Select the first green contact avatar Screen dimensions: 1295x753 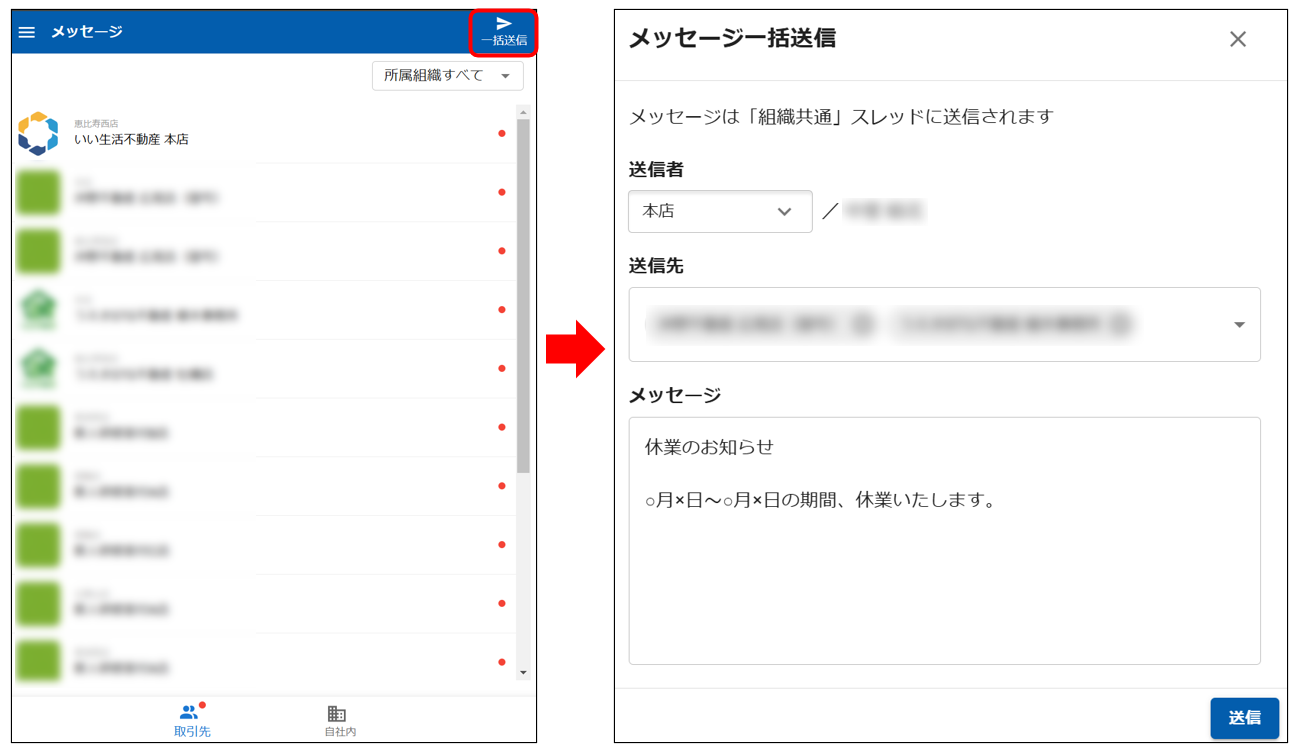(38, 192)
